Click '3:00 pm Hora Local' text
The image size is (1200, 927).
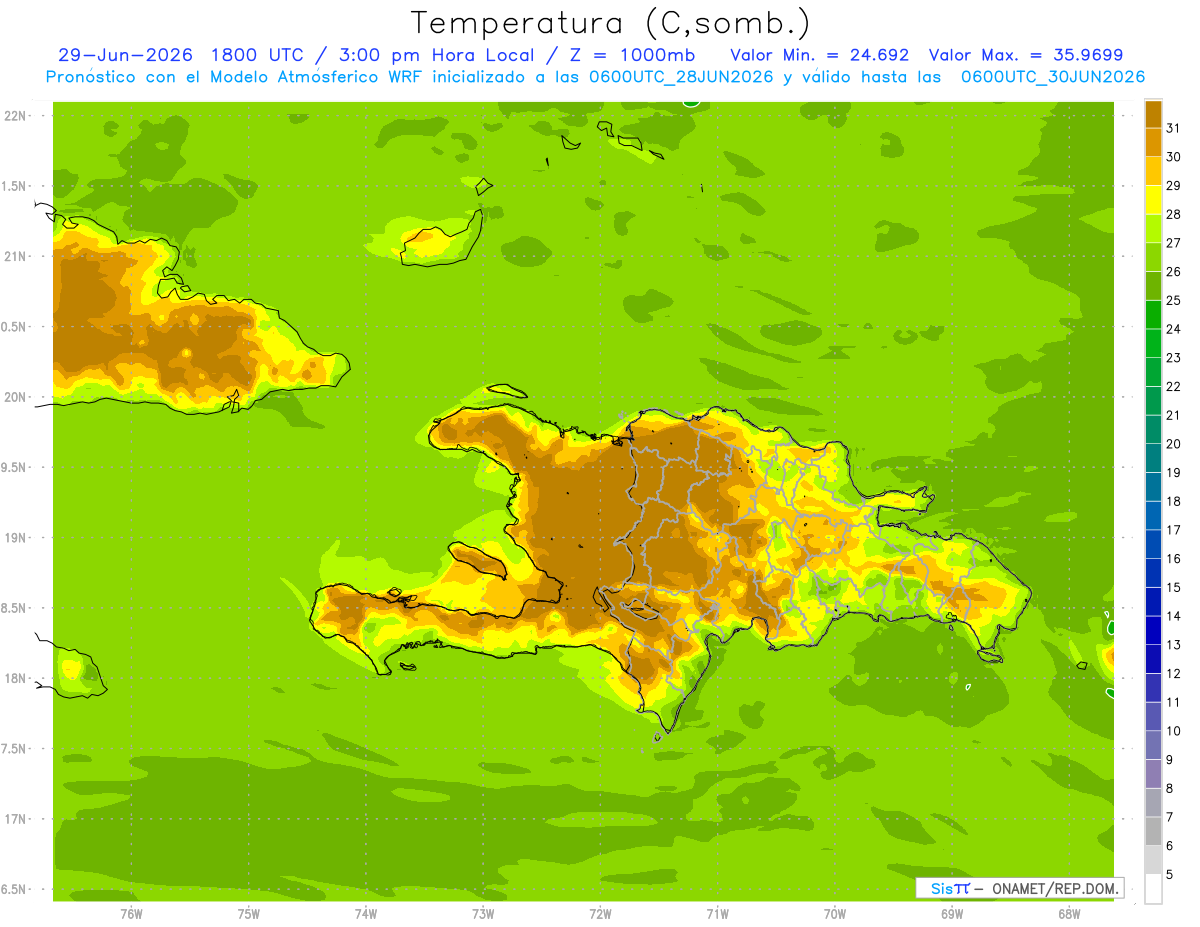pyautogui.click(x=439, y=55)
